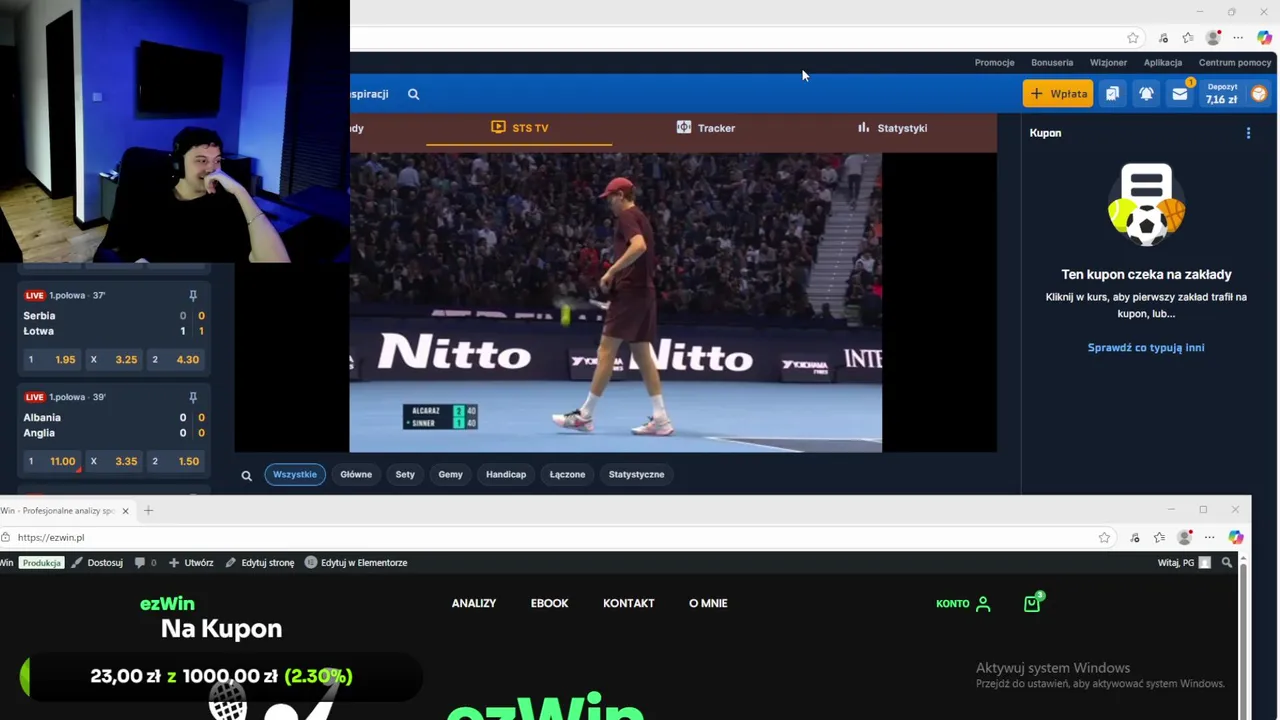Open shopping cart icon on ezWin site

click(1032, 603)
